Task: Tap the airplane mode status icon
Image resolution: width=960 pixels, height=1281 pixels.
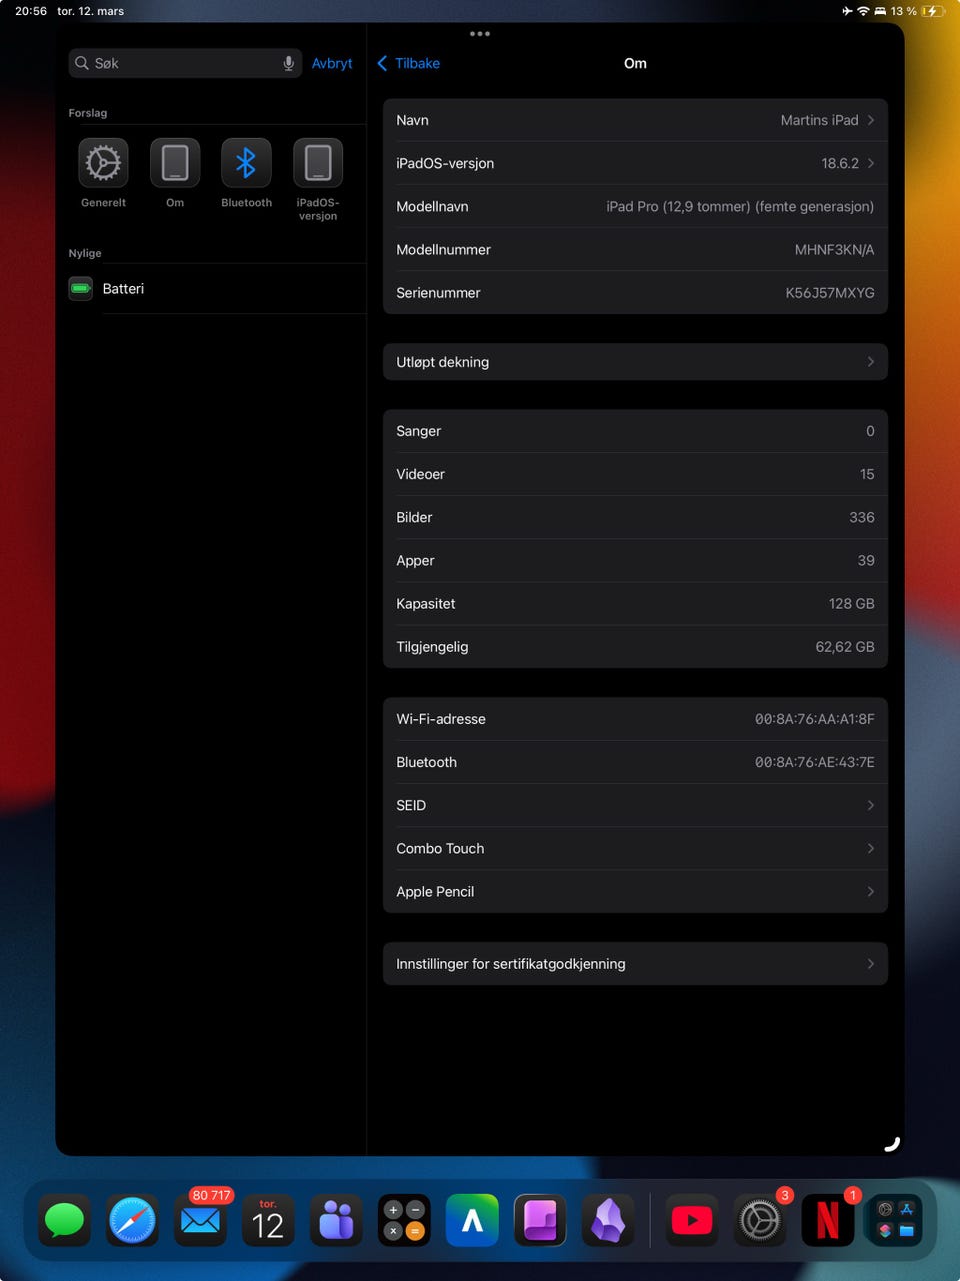Action: pos(847,11)
